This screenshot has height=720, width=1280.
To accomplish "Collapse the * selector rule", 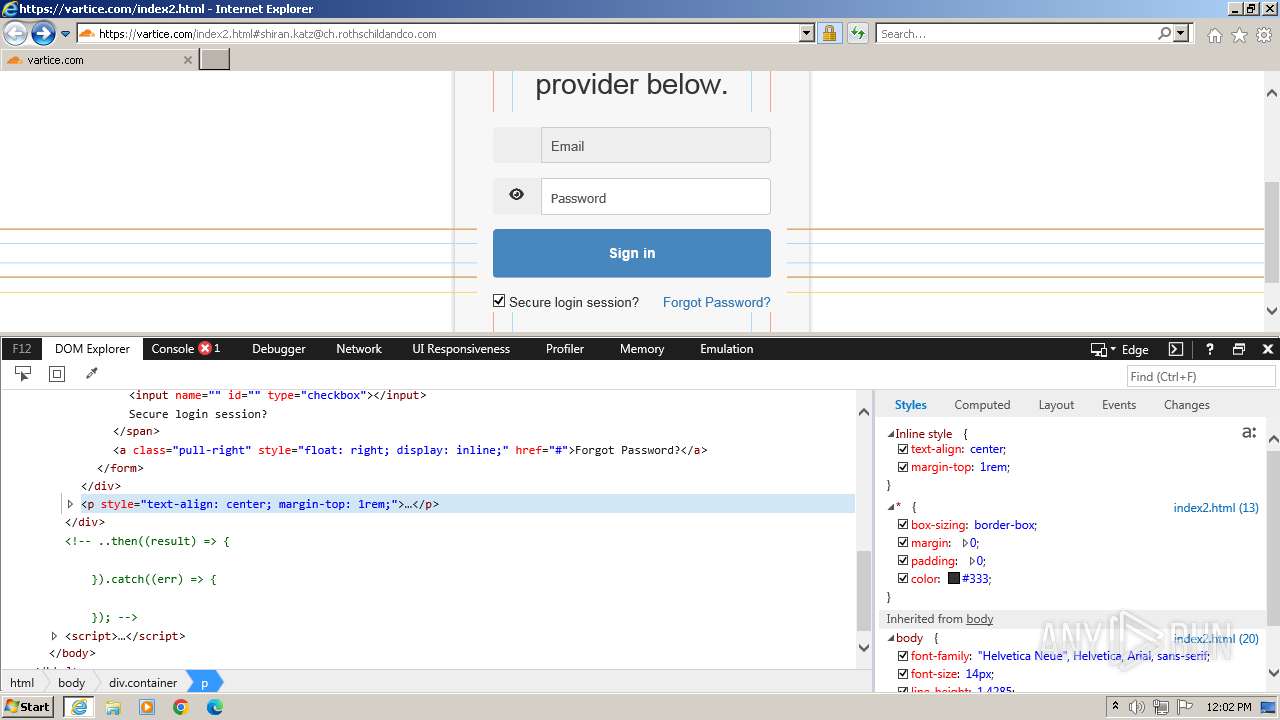I will pyautogui.click(x=891, y=508).
